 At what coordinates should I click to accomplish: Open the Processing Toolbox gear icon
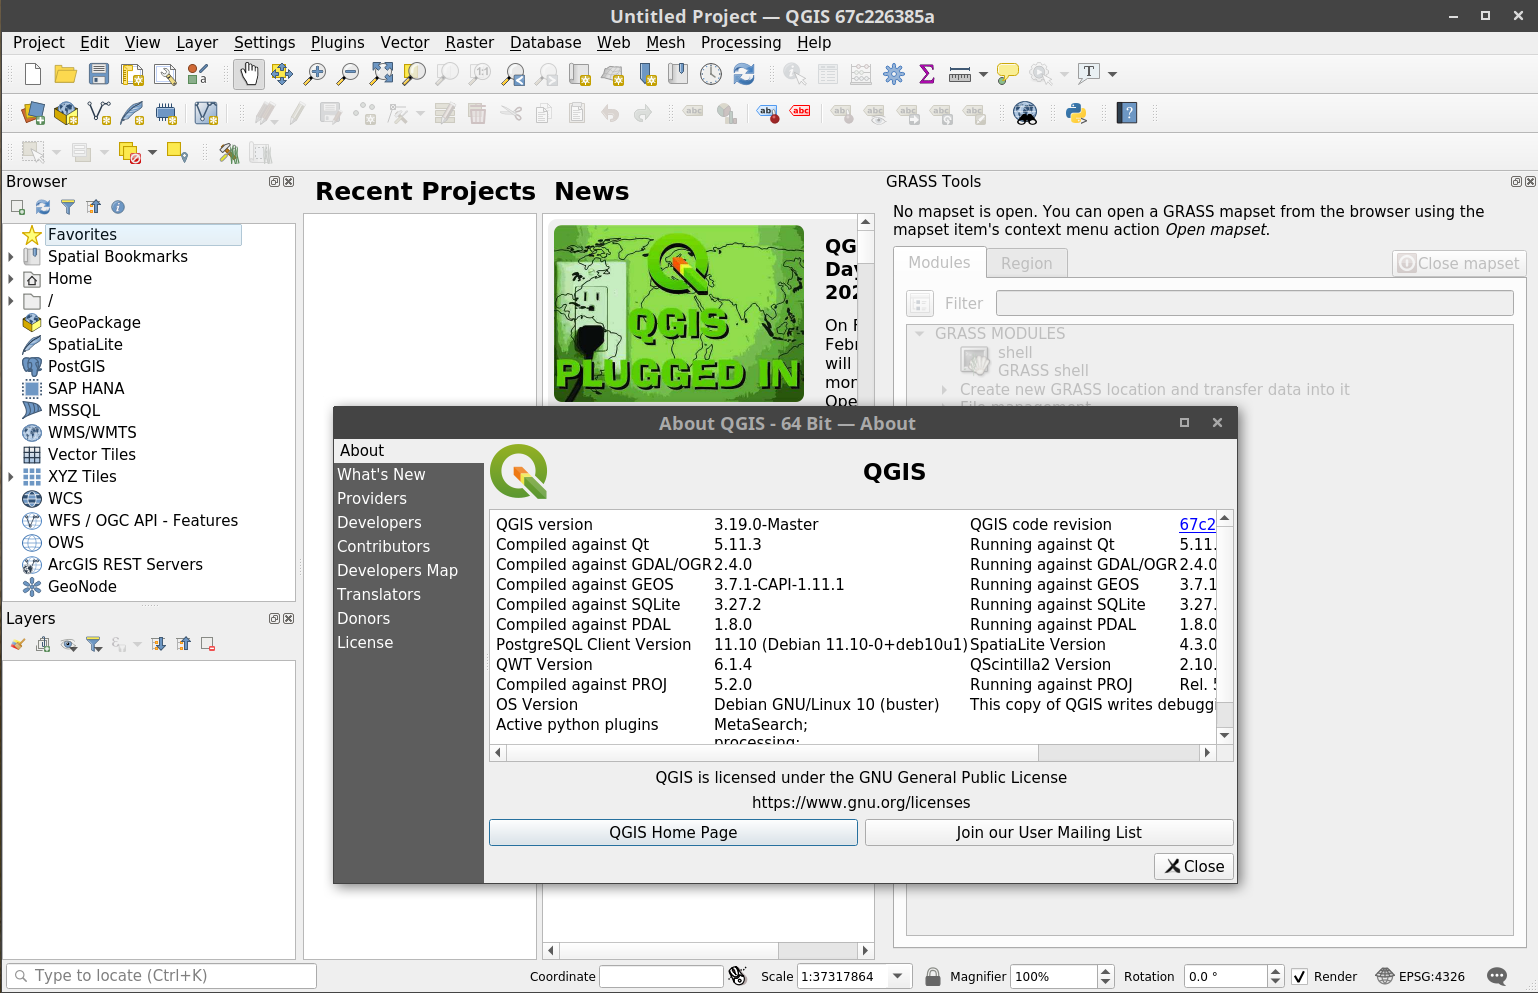(x=894, y=74)
